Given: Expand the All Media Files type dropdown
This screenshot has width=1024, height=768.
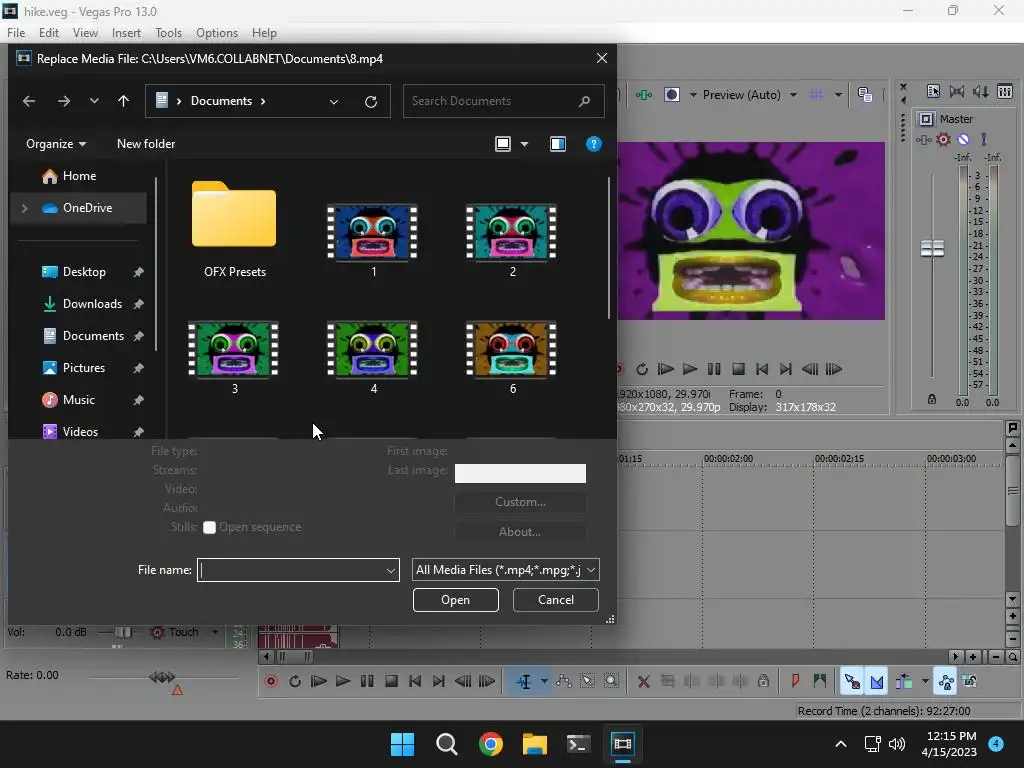Looking at the screenshot, I should click(x=591, y=570).
